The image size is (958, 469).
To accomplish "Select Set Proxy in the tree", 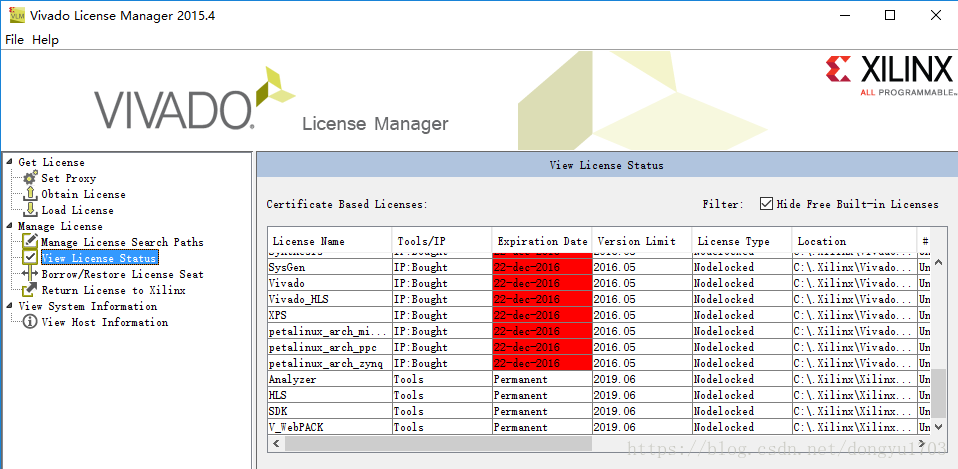I will [68, 178].
